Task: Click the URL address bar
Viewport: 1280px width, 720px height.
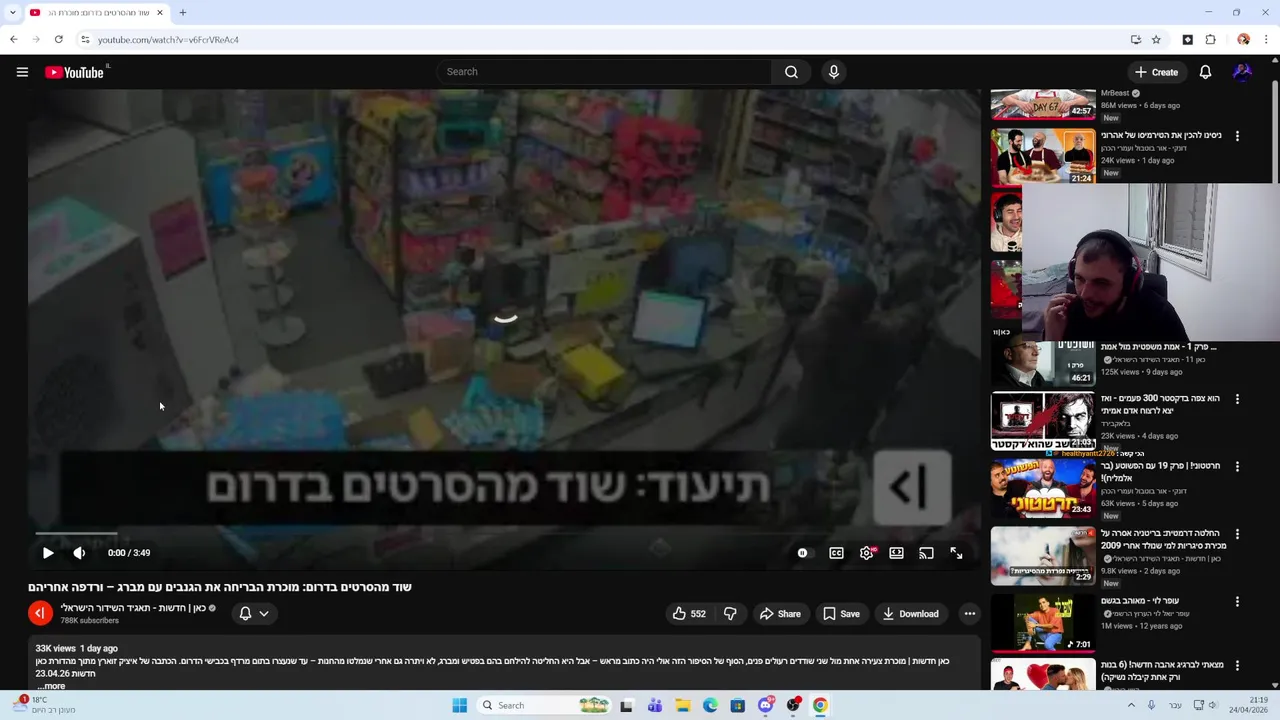Action: coord(600,40)
